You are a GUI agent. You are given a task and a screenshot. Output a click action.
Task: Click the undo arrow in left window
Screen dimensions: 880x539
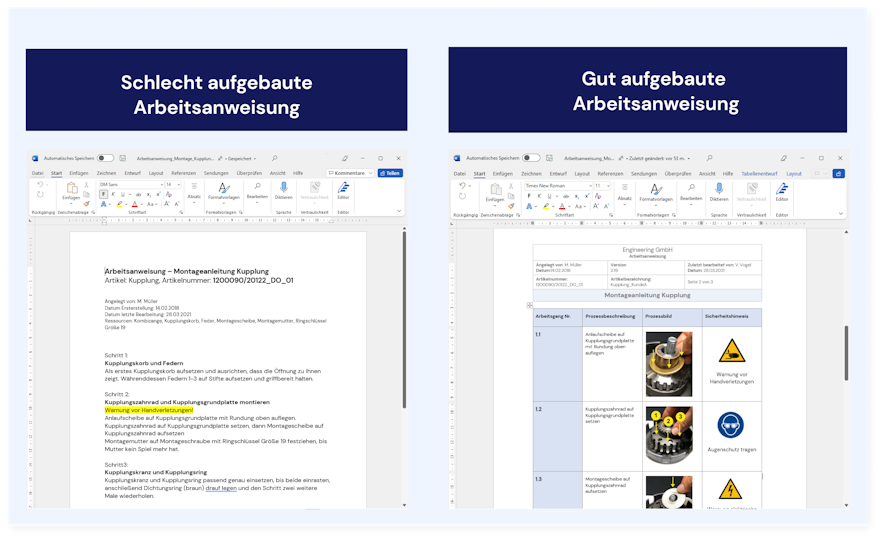click(40, 185)
